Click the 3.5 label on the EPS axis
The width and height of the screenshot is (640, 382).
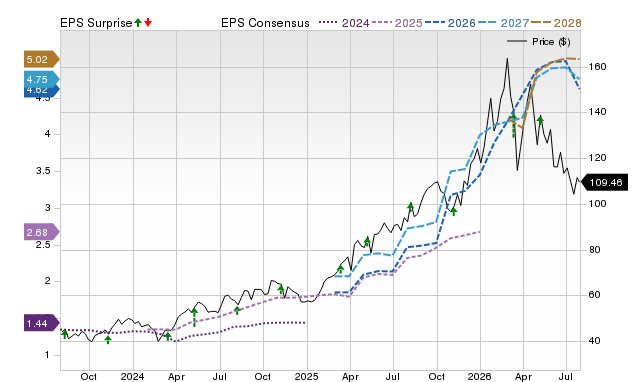[x=43, y=171]
